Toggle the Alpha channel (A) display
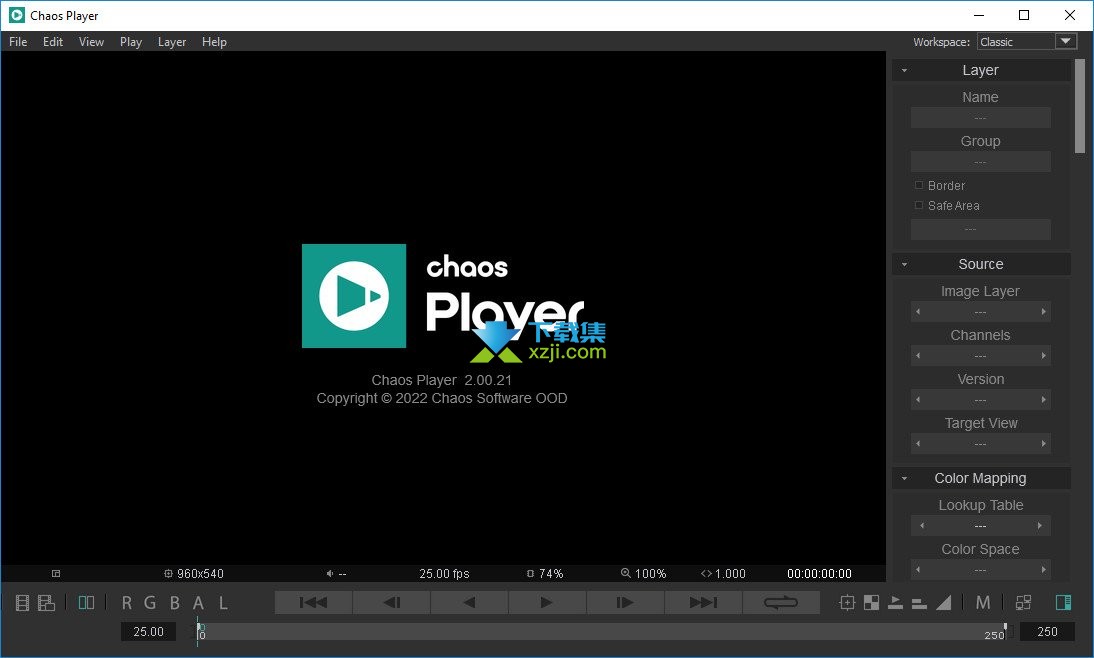The height and width of the screenshot is (658, 1094). point(198,603)
